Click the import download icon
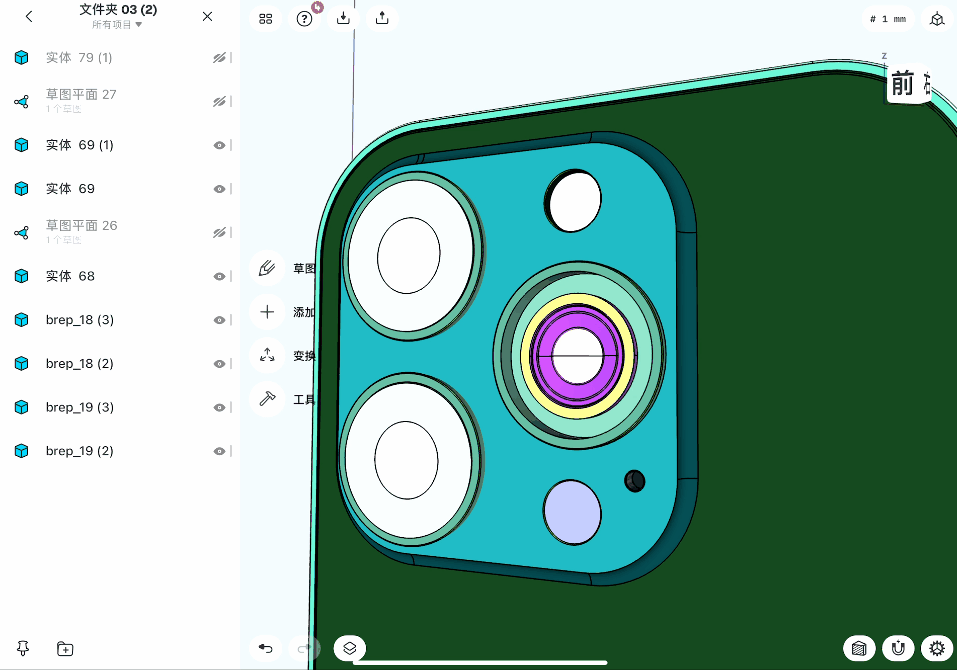 pos(343,18)
